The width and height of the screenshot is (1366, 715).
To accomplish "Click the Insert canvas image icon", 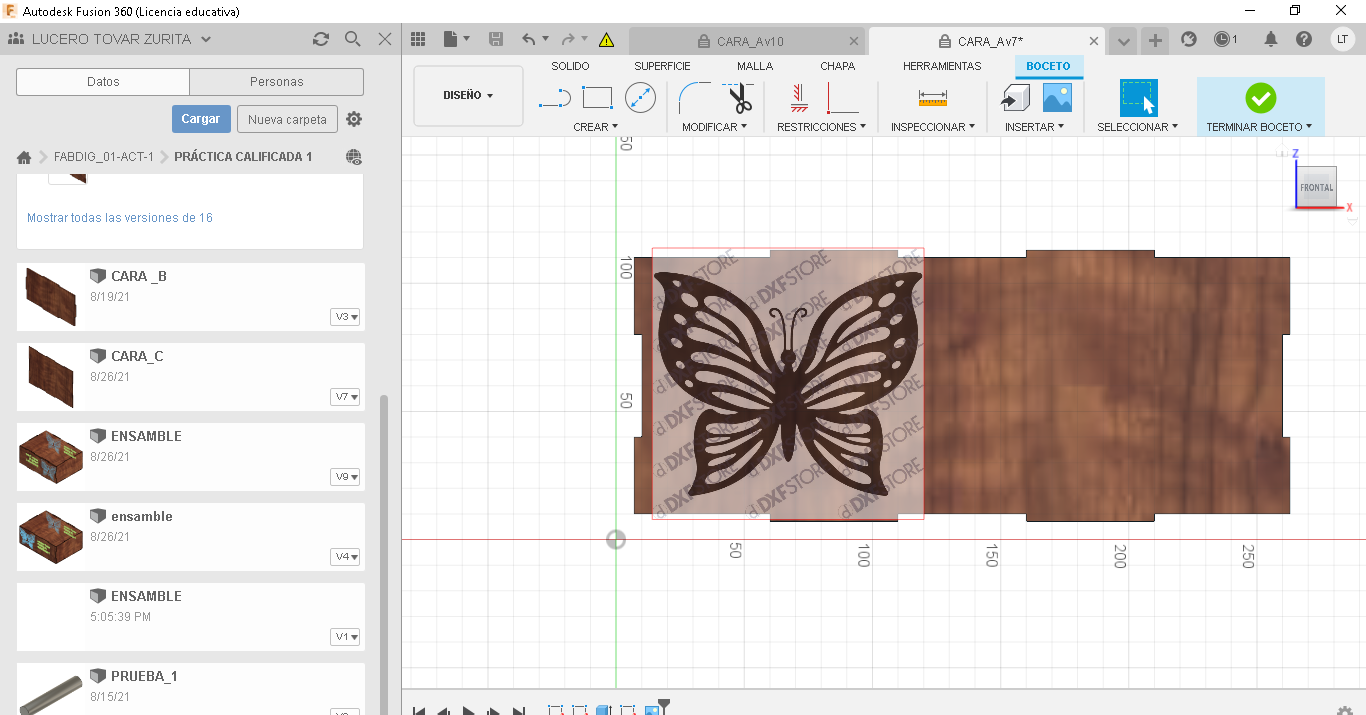I will (x=1057, y=98).
